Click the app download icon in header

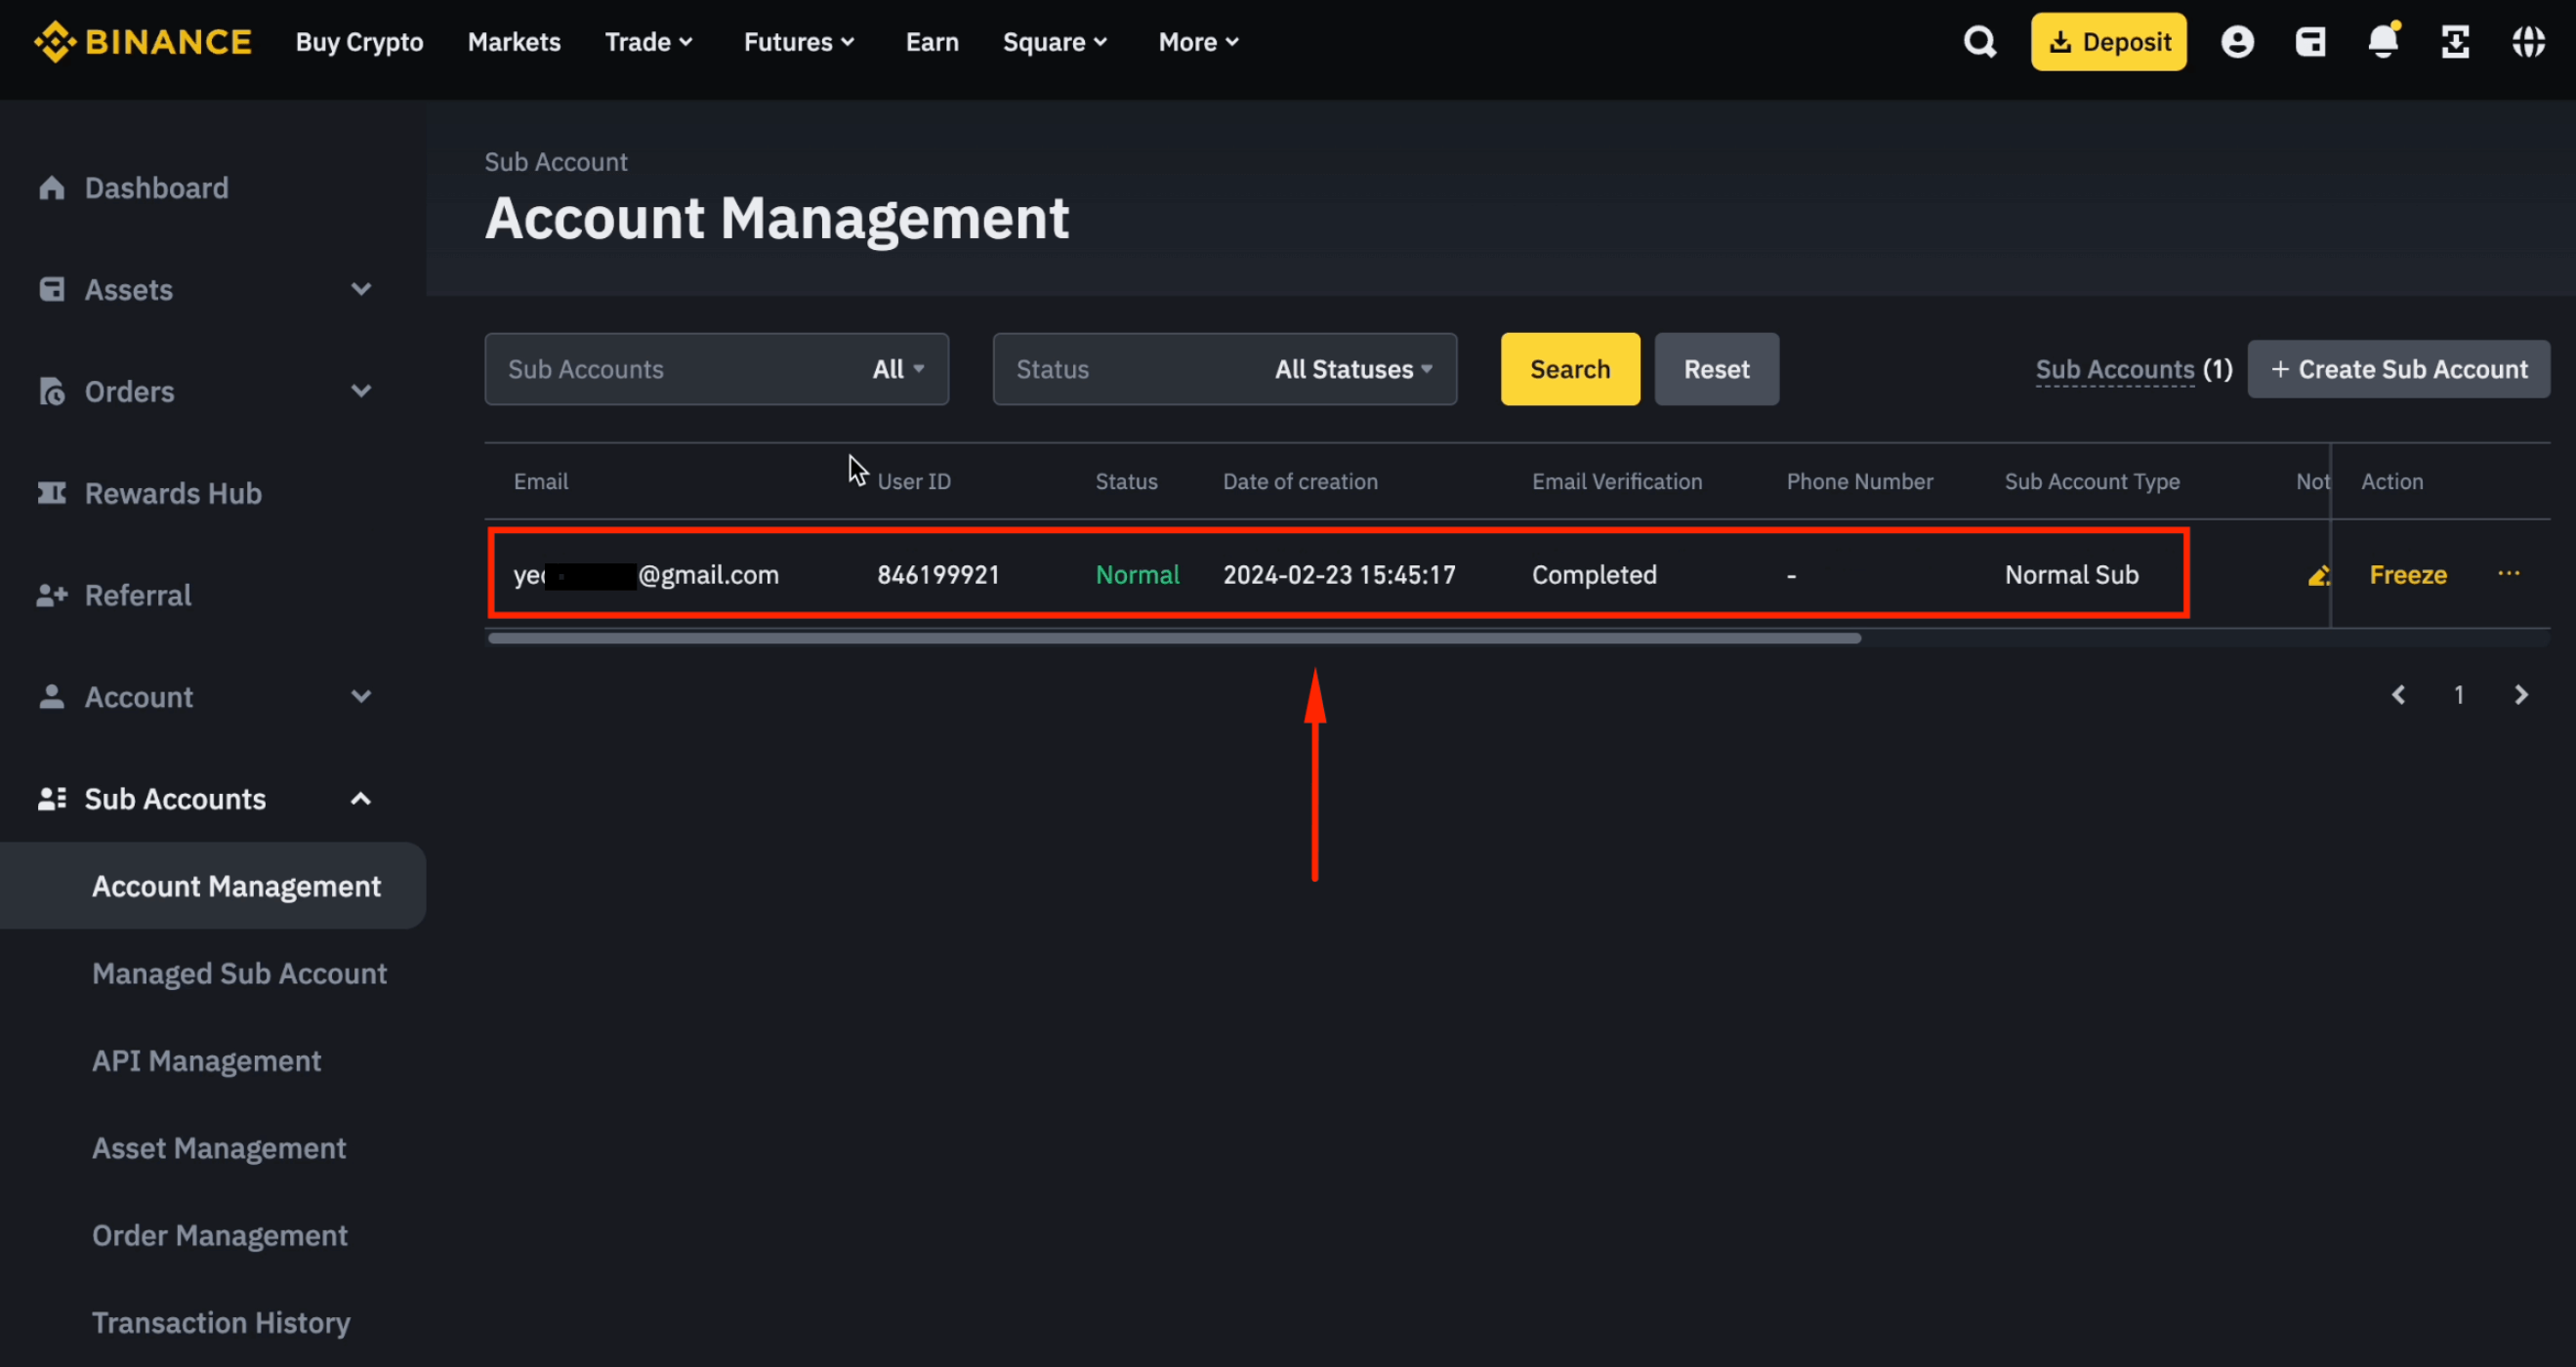(x=2456, y=42)
